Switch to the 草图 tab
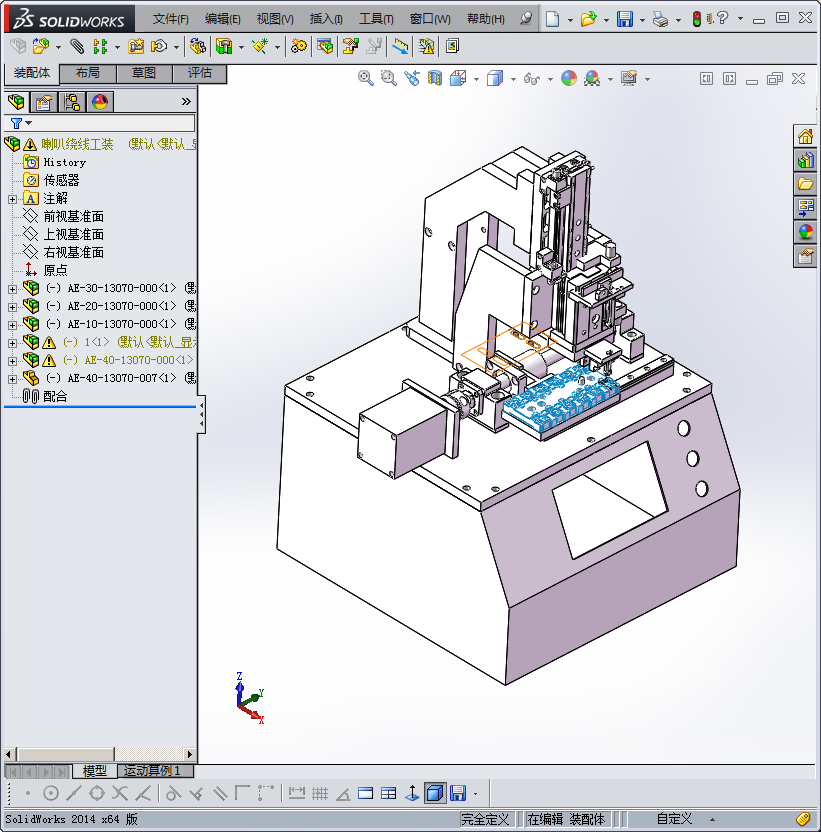Screen dimensions: 821x832 click(143, 73)
